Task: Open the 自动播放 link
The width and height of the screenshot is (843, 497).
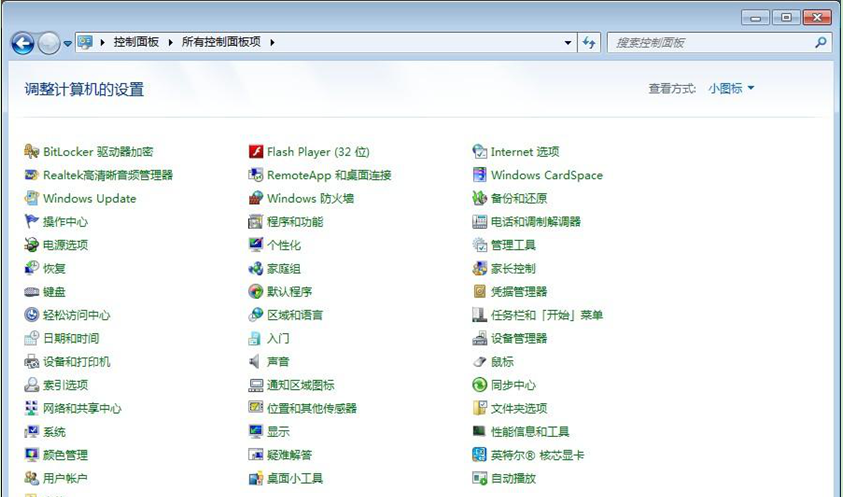Action: pos(513,478)
